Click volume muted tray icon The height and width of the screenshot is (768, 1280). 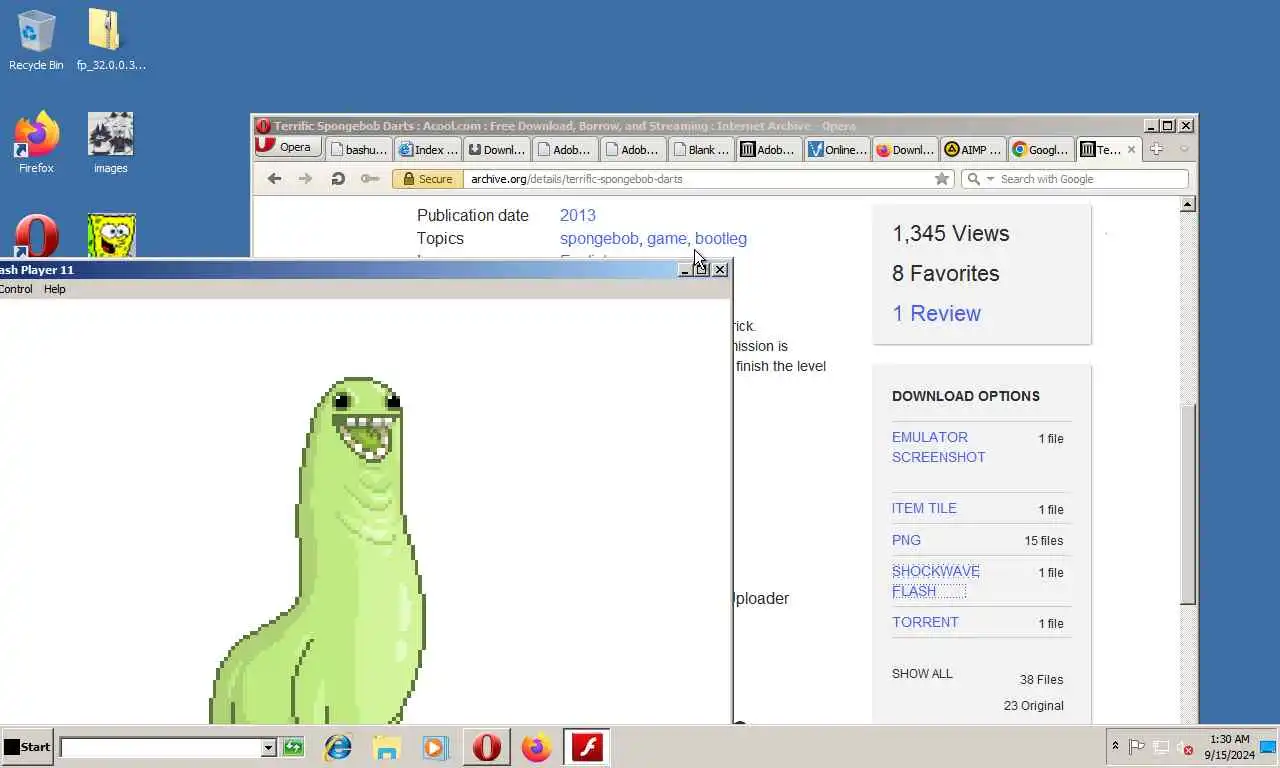(x=1185, y=747)
